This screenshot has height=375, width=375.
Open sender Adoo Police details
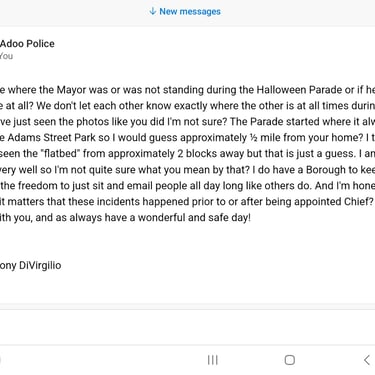click(27, 44)
